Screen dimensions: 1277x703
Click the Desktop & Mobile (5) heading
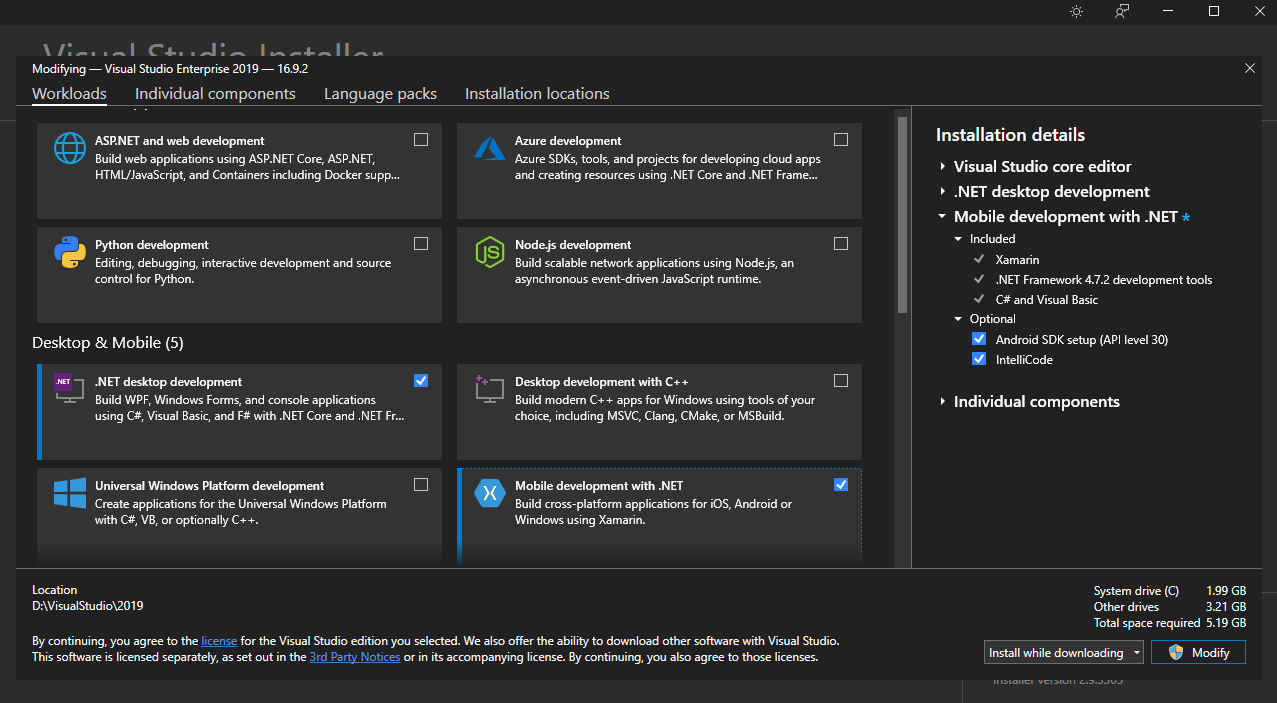pos(108,342)
